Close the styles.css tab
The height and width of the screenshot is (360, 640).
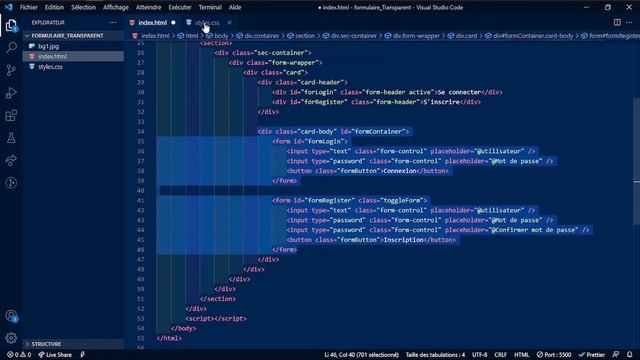pyautogui.click(x=229, y=22)
